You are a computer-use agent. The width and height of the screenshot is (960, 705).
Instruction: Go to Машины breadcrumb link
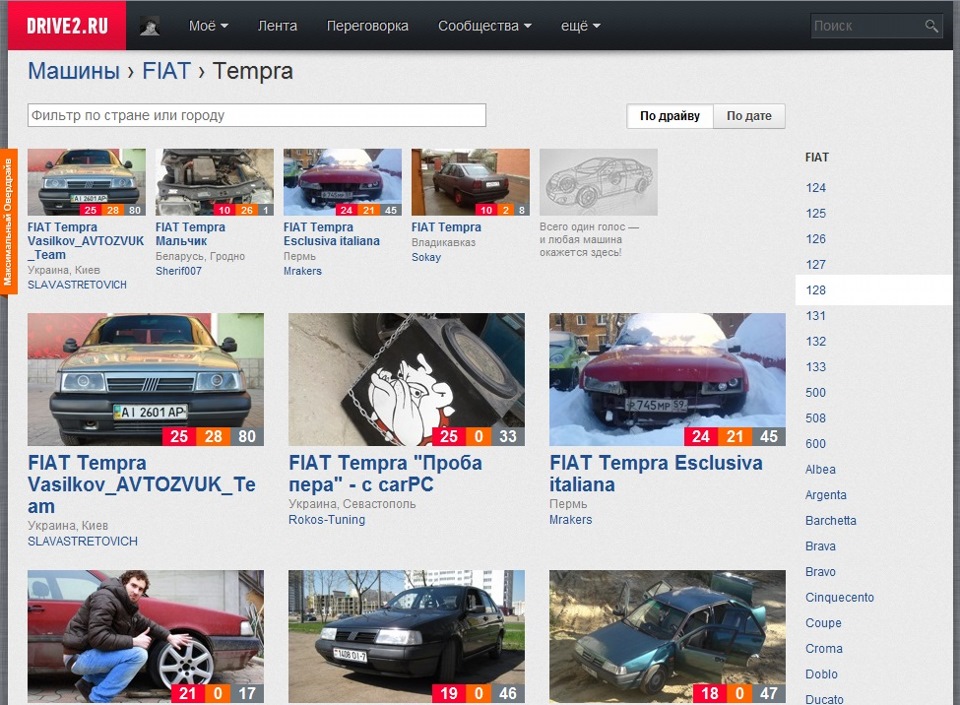[73, 71]
